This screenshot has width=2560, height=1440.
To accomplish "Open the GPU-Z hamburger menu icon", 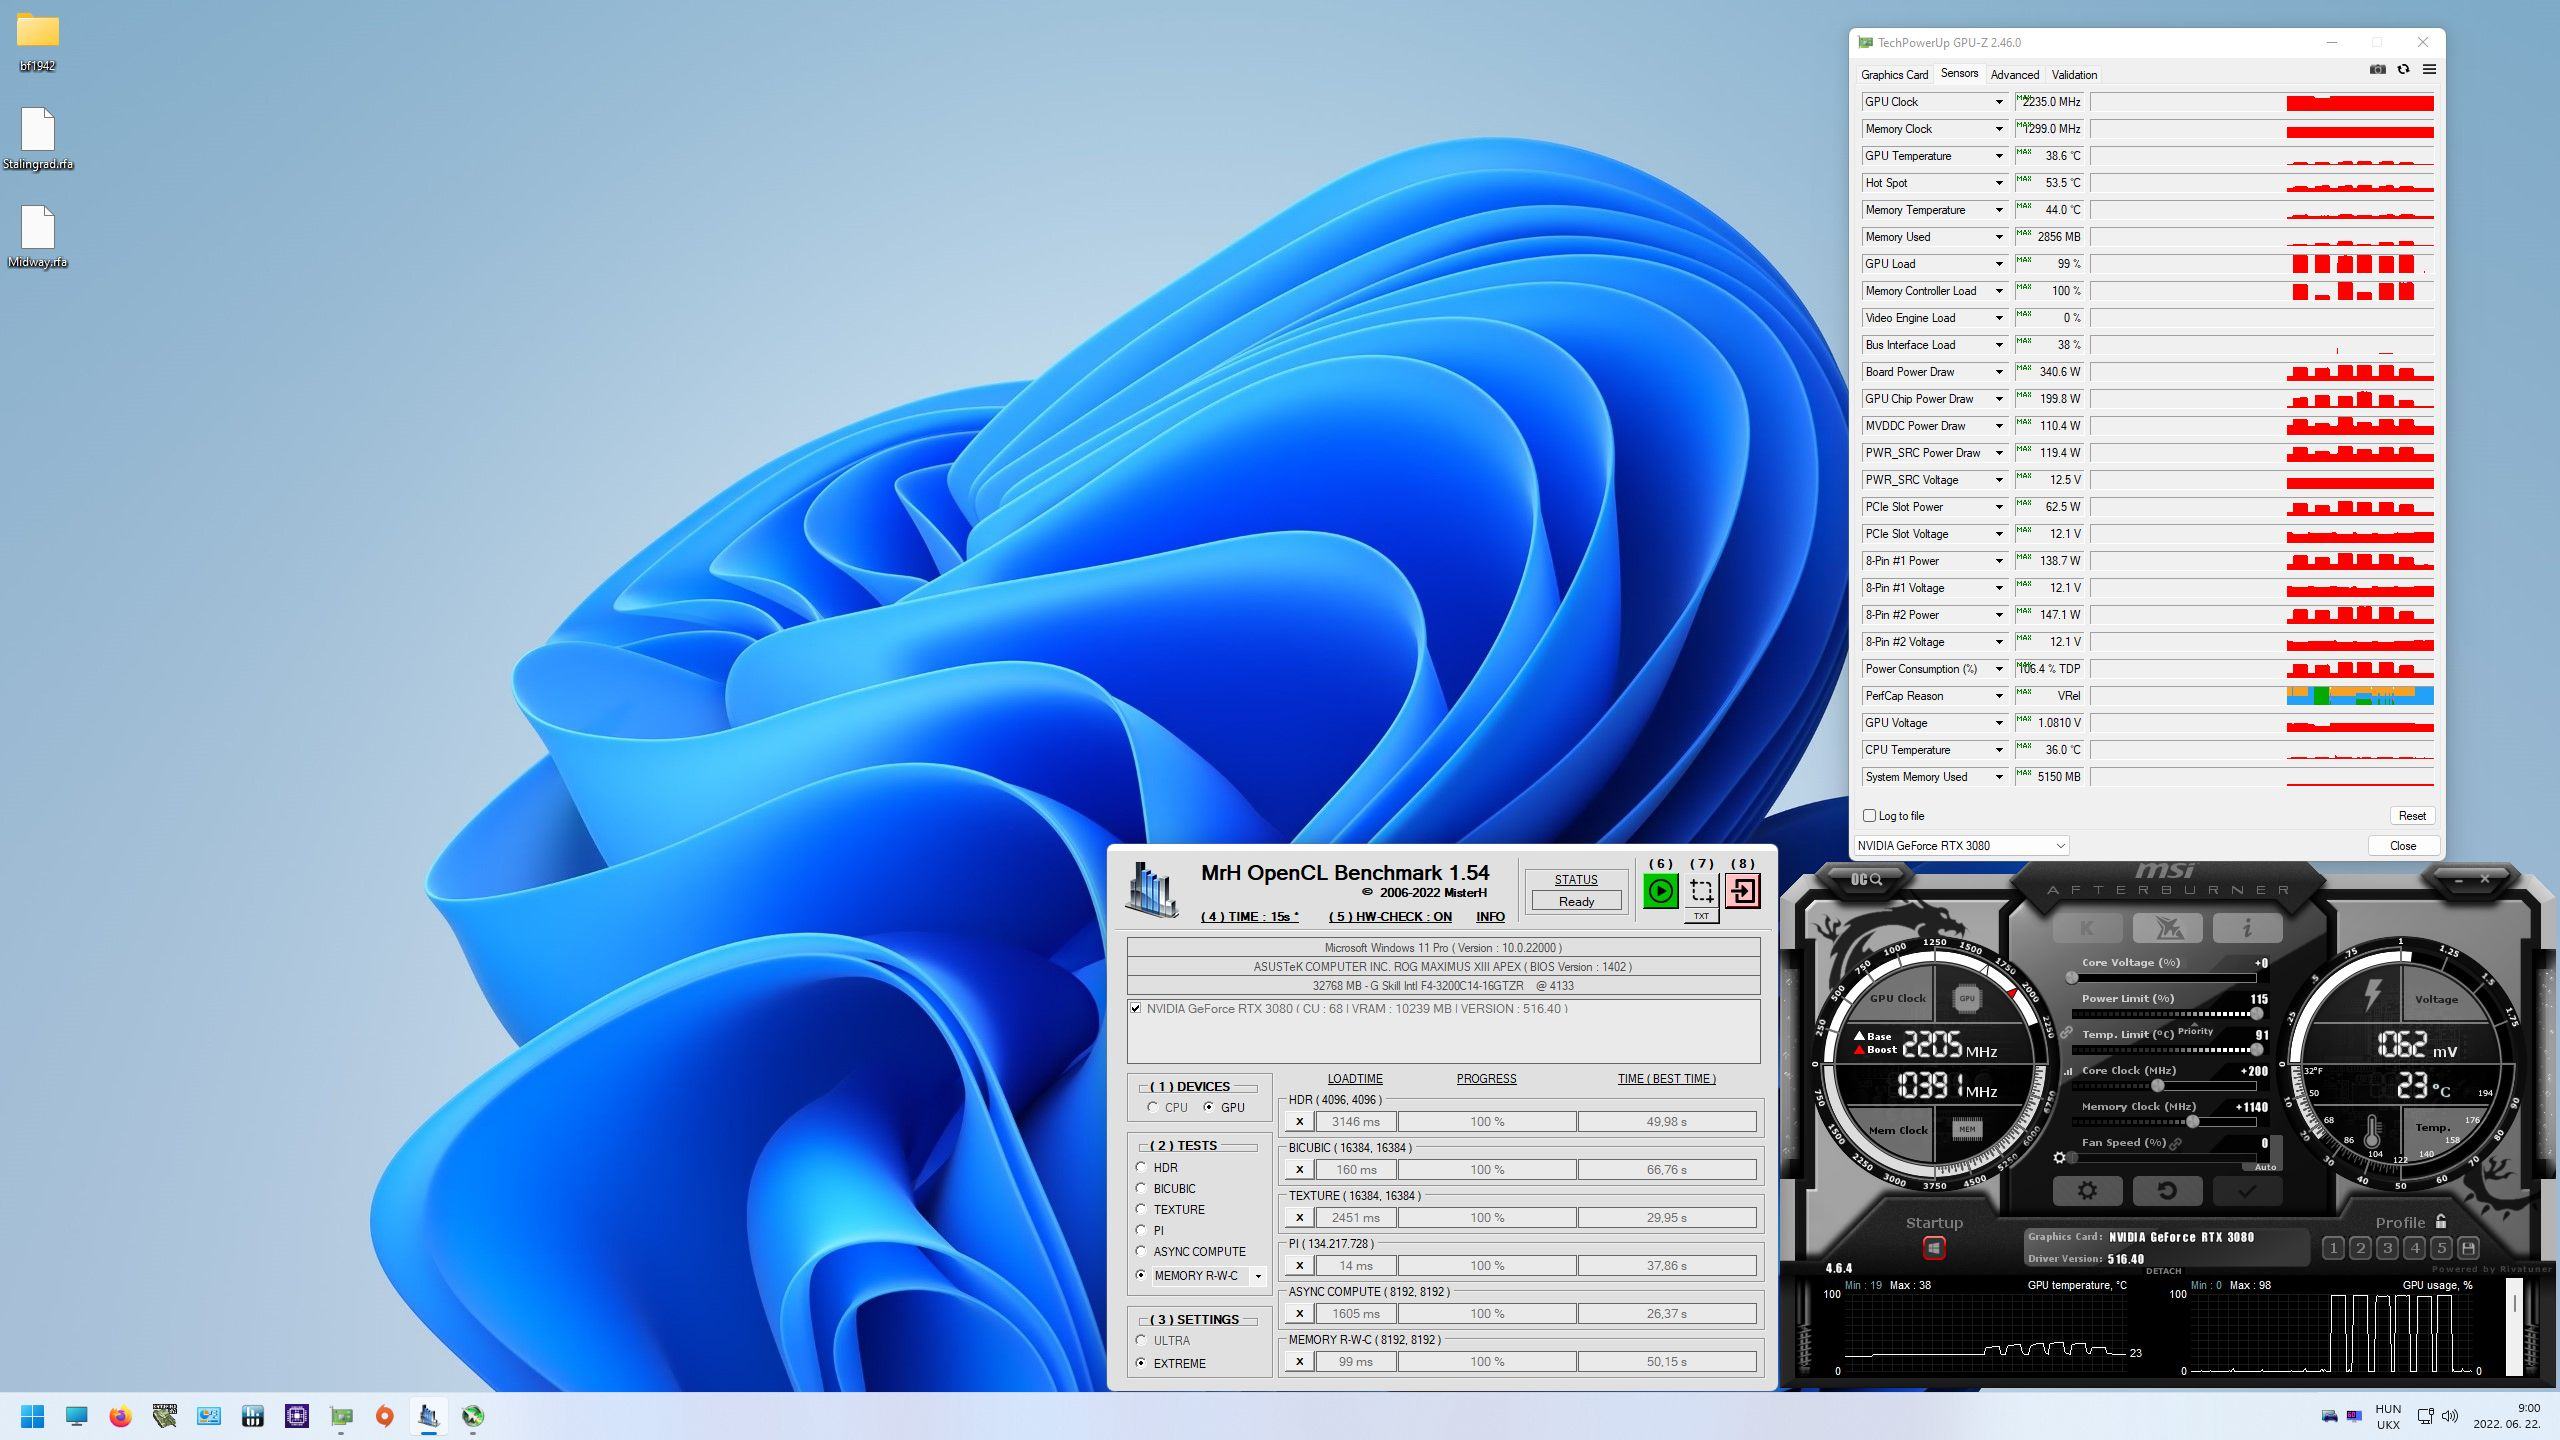I will (x=2429, y=69).
